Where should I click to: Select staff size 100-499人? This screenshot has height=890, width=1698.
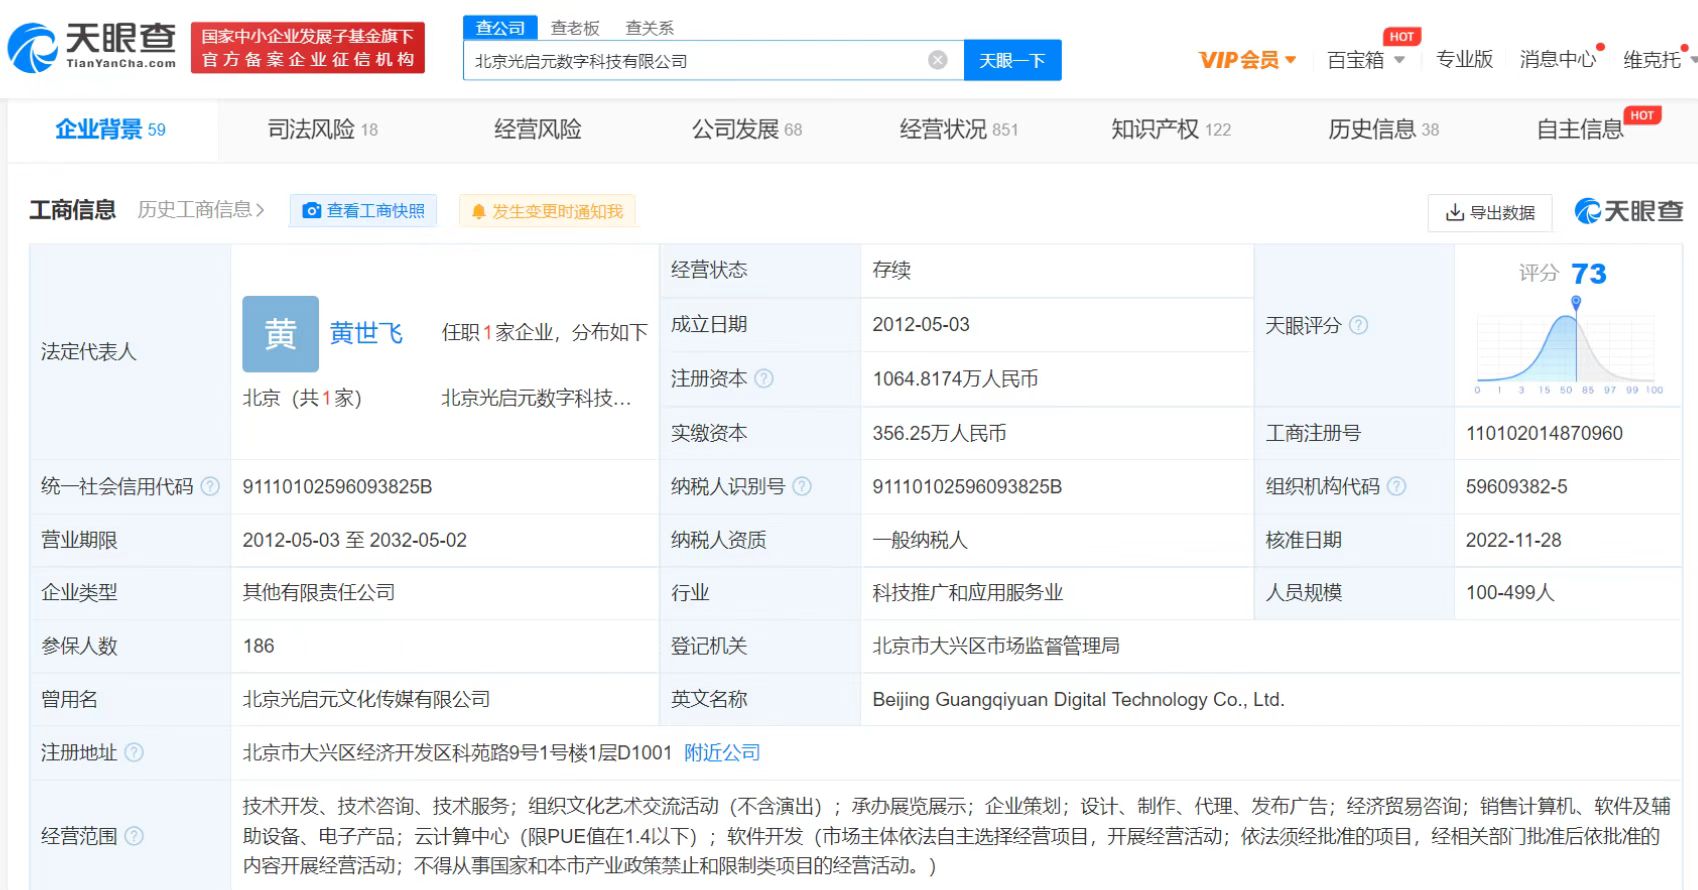pos(1510,592)
